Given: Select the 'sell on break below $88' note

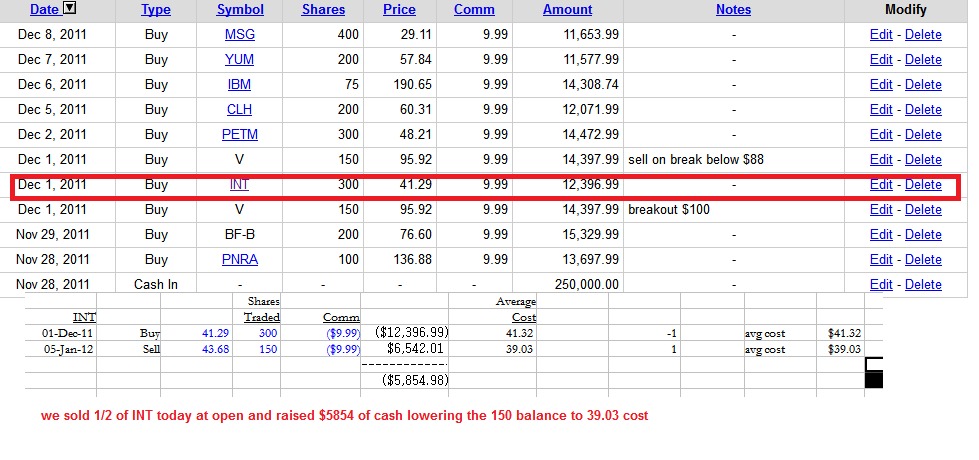Looking at the screenshot, I should 696,160.
